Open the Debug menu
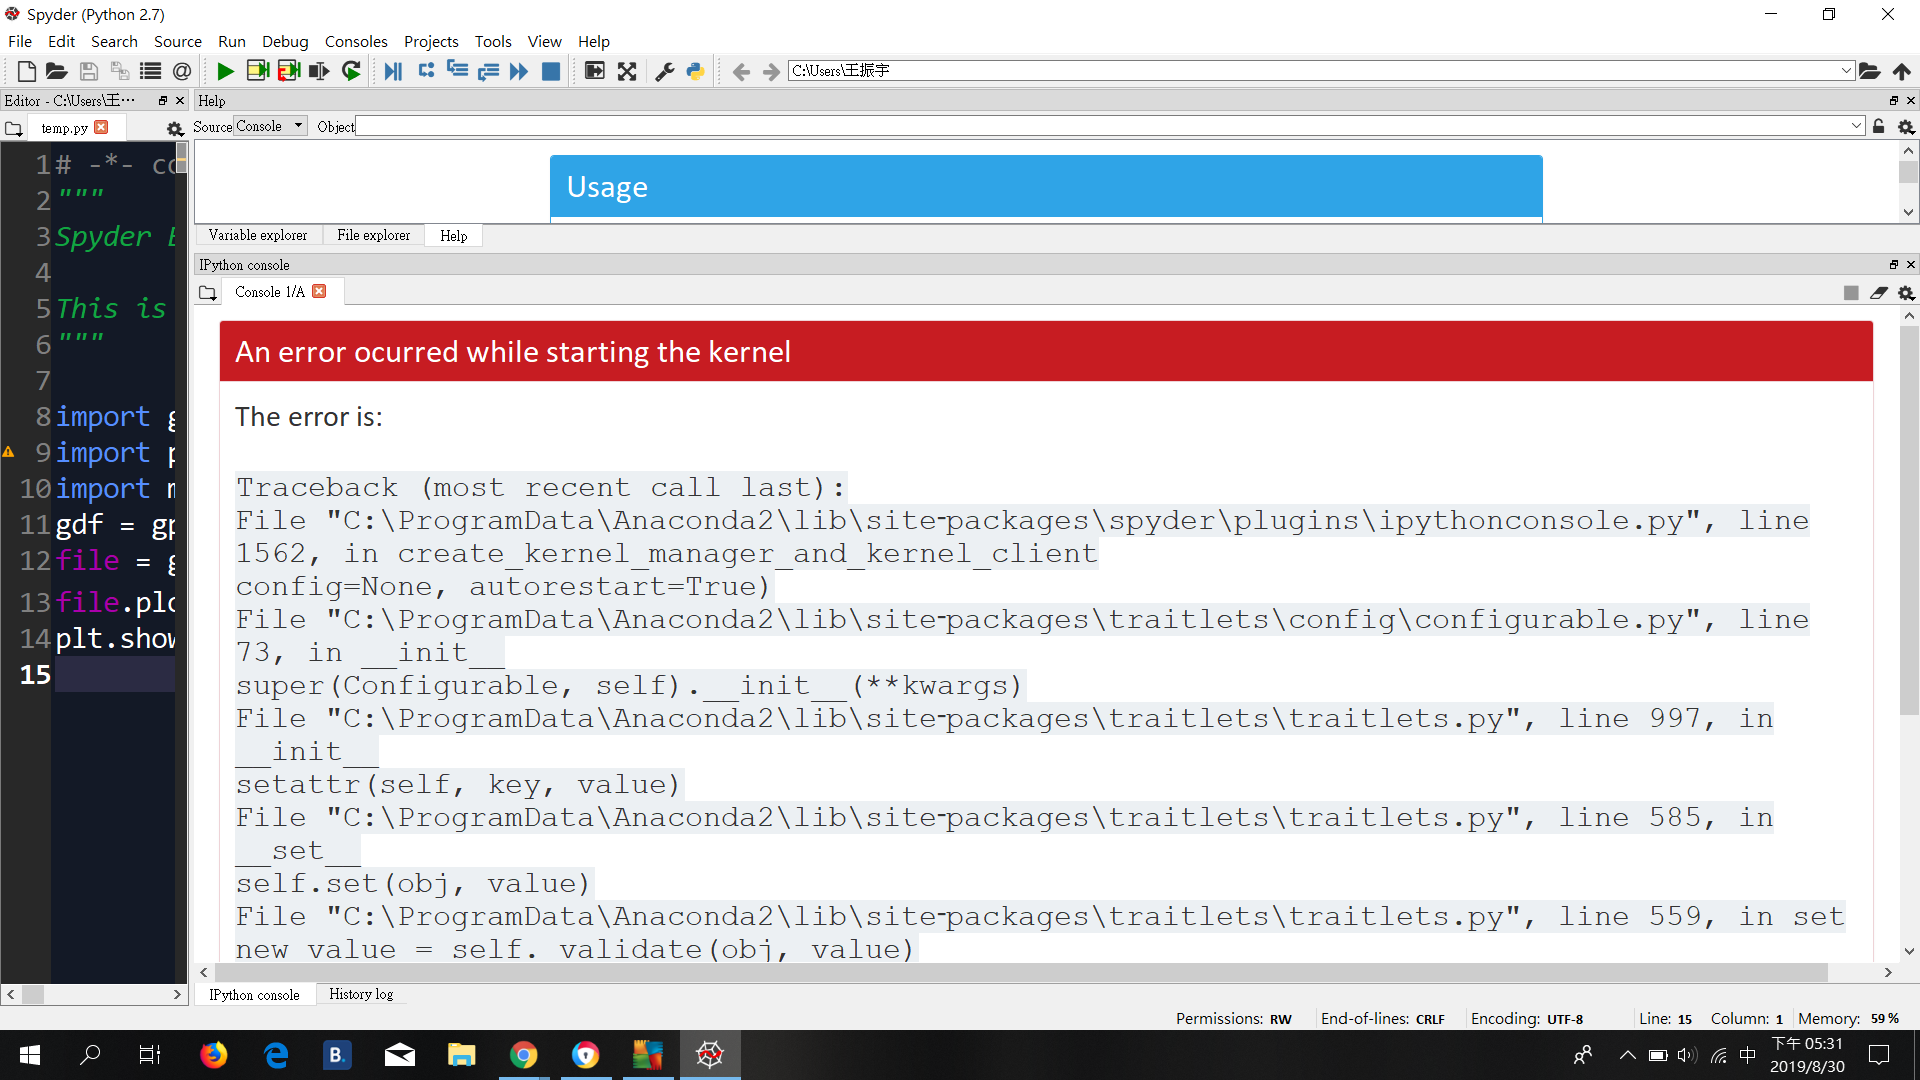Image resolution: width=1920 pixels, height=1080 pixels. click(285, 41)
